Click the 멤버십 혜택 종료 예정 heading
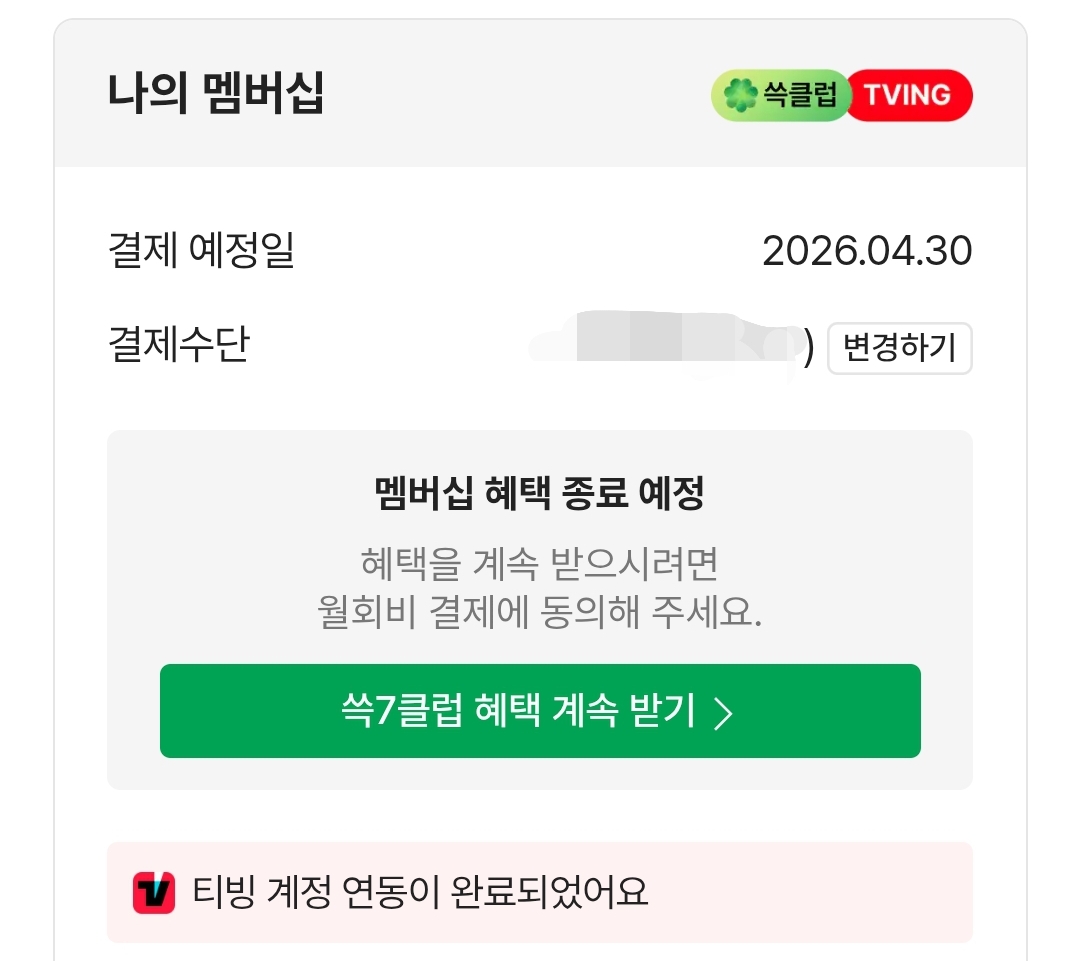The height and width of the screenshot is (961, 1080). point(539,493)
